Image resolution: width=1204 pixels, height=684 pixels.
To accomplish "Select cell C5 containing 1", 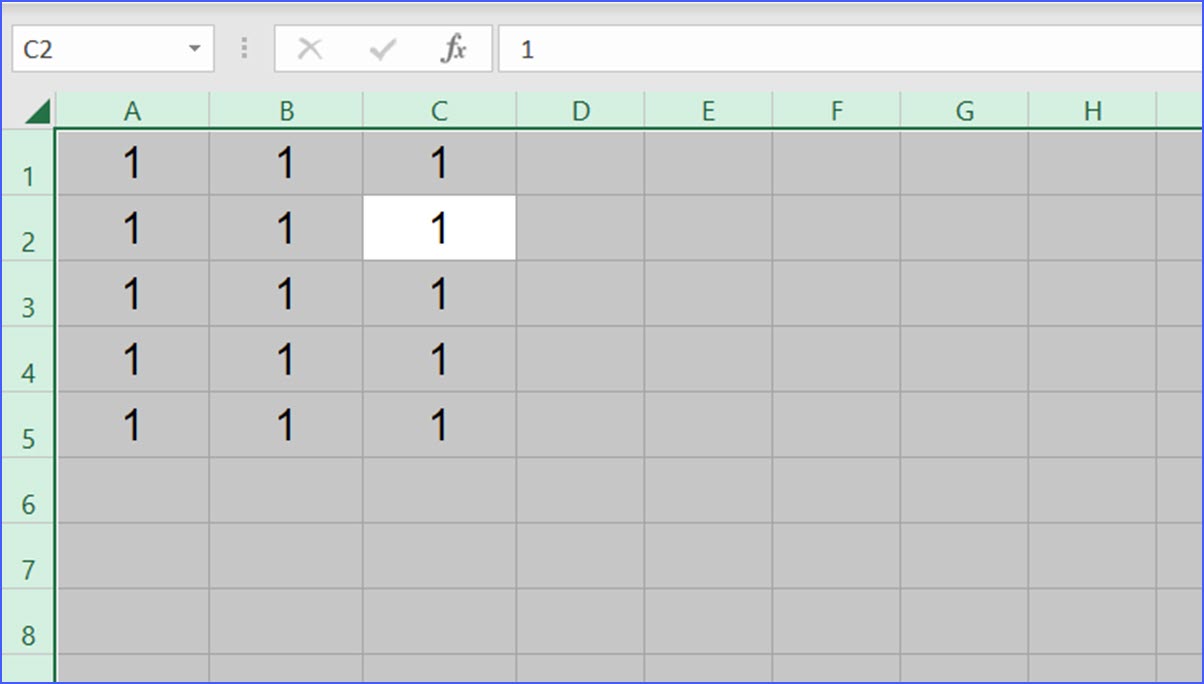I will pyautogui.click(x=438, y=424).
